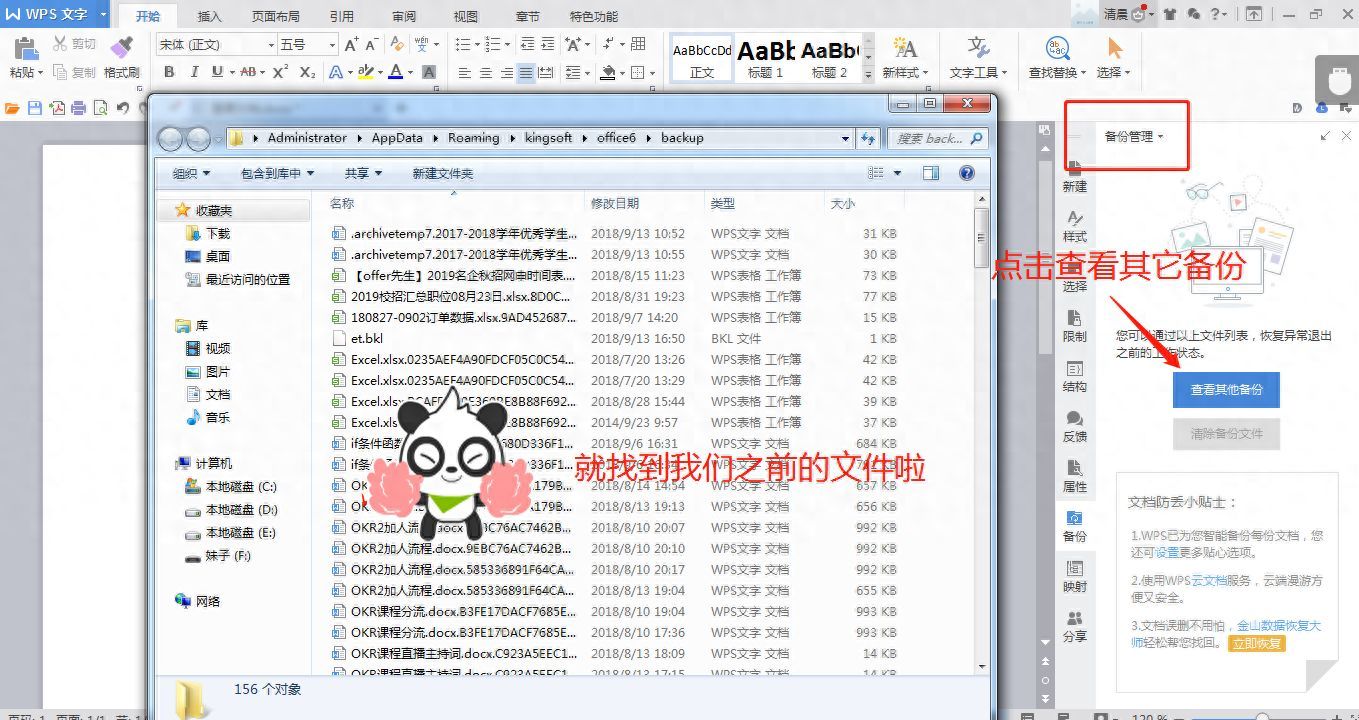Toggle Italic formatting
This screenshot has width=1359, height=720.
tap(193, 72)
